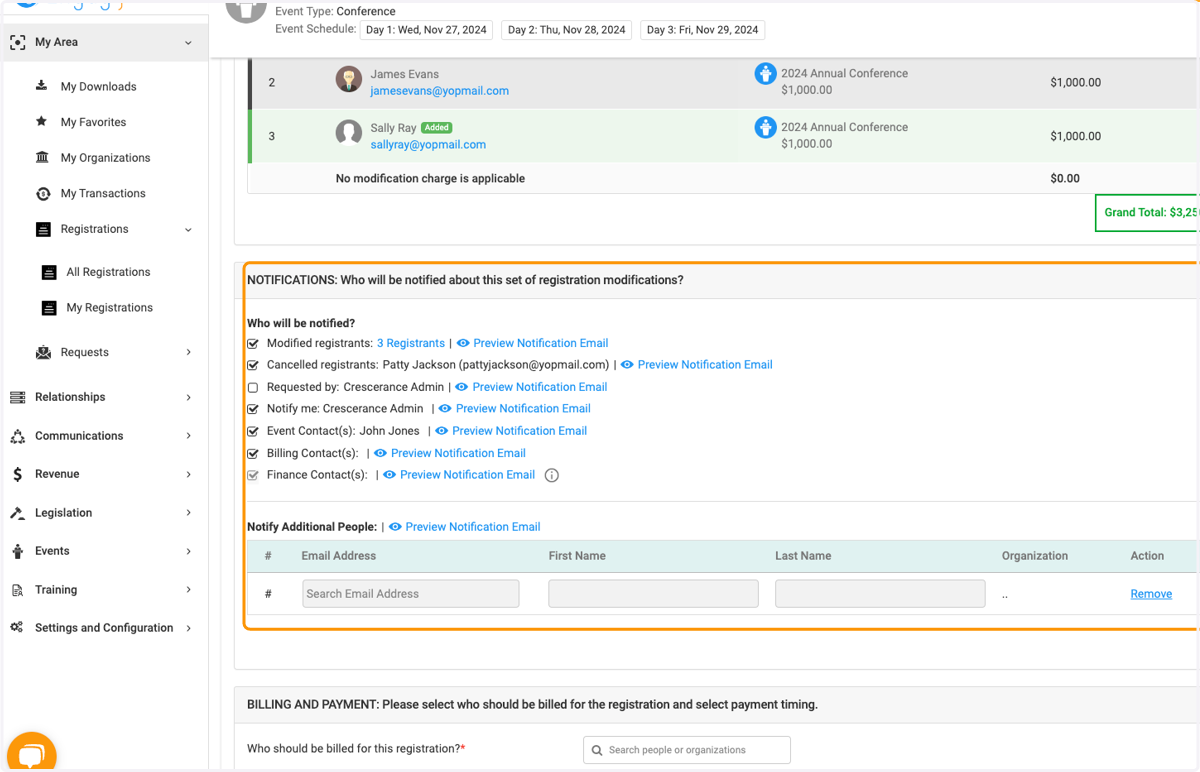This screenshot has height=772, width=1200.
Task: Click Remove link in additional people table
Action: [1151, 594]
